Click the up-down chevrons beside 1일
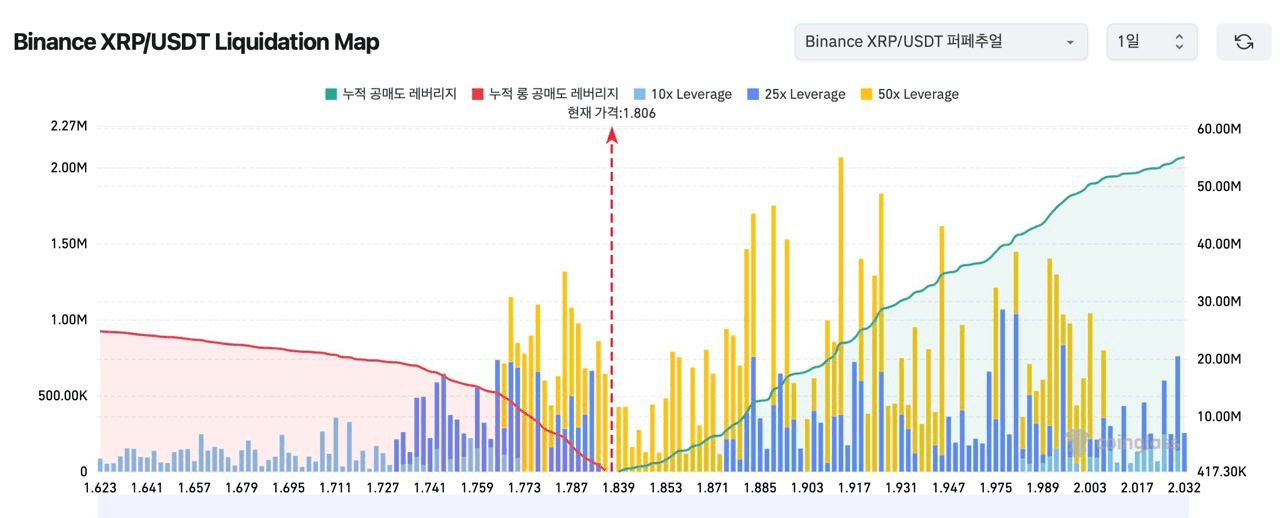This screenshot has width=1280, height=518. coord(1178,42)
